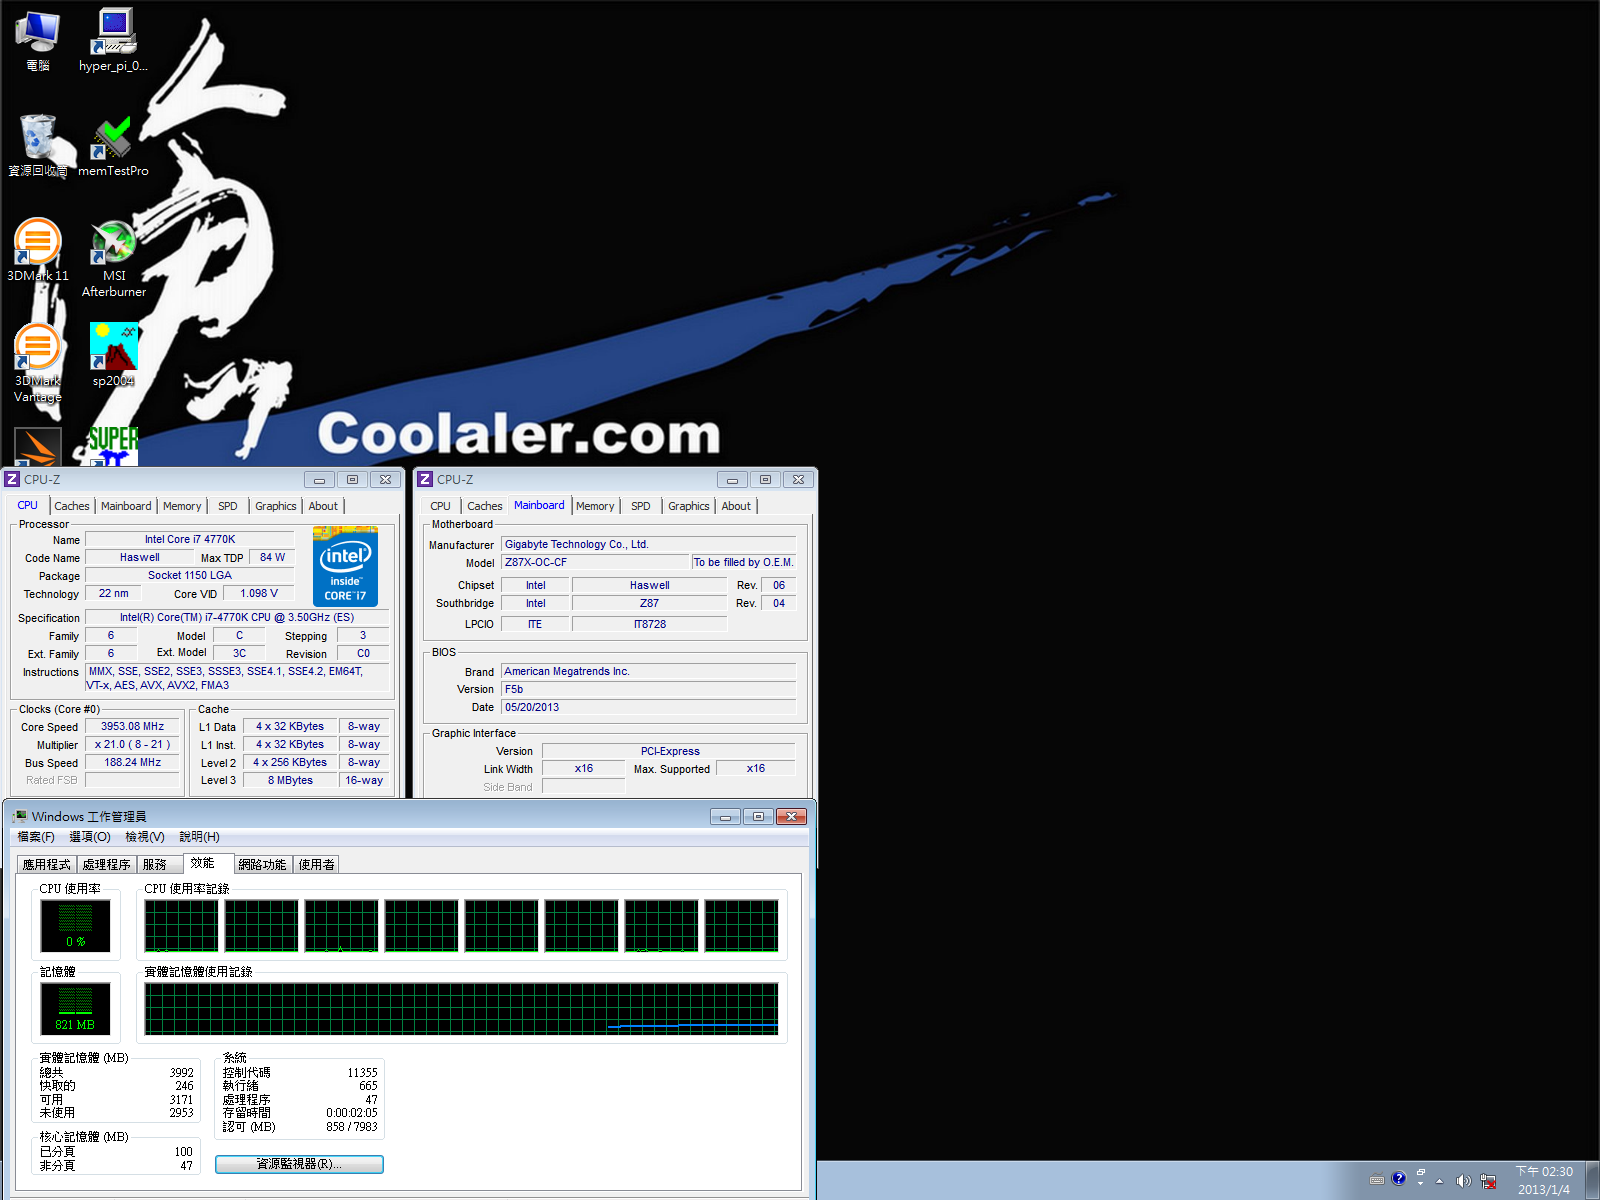Image resolution: width=1600 pixels, height=1200 pixels.
Task: Click the Intel Core i7 logo in CPU-Z
Action: pyautogui.click(x=345, y=567)
